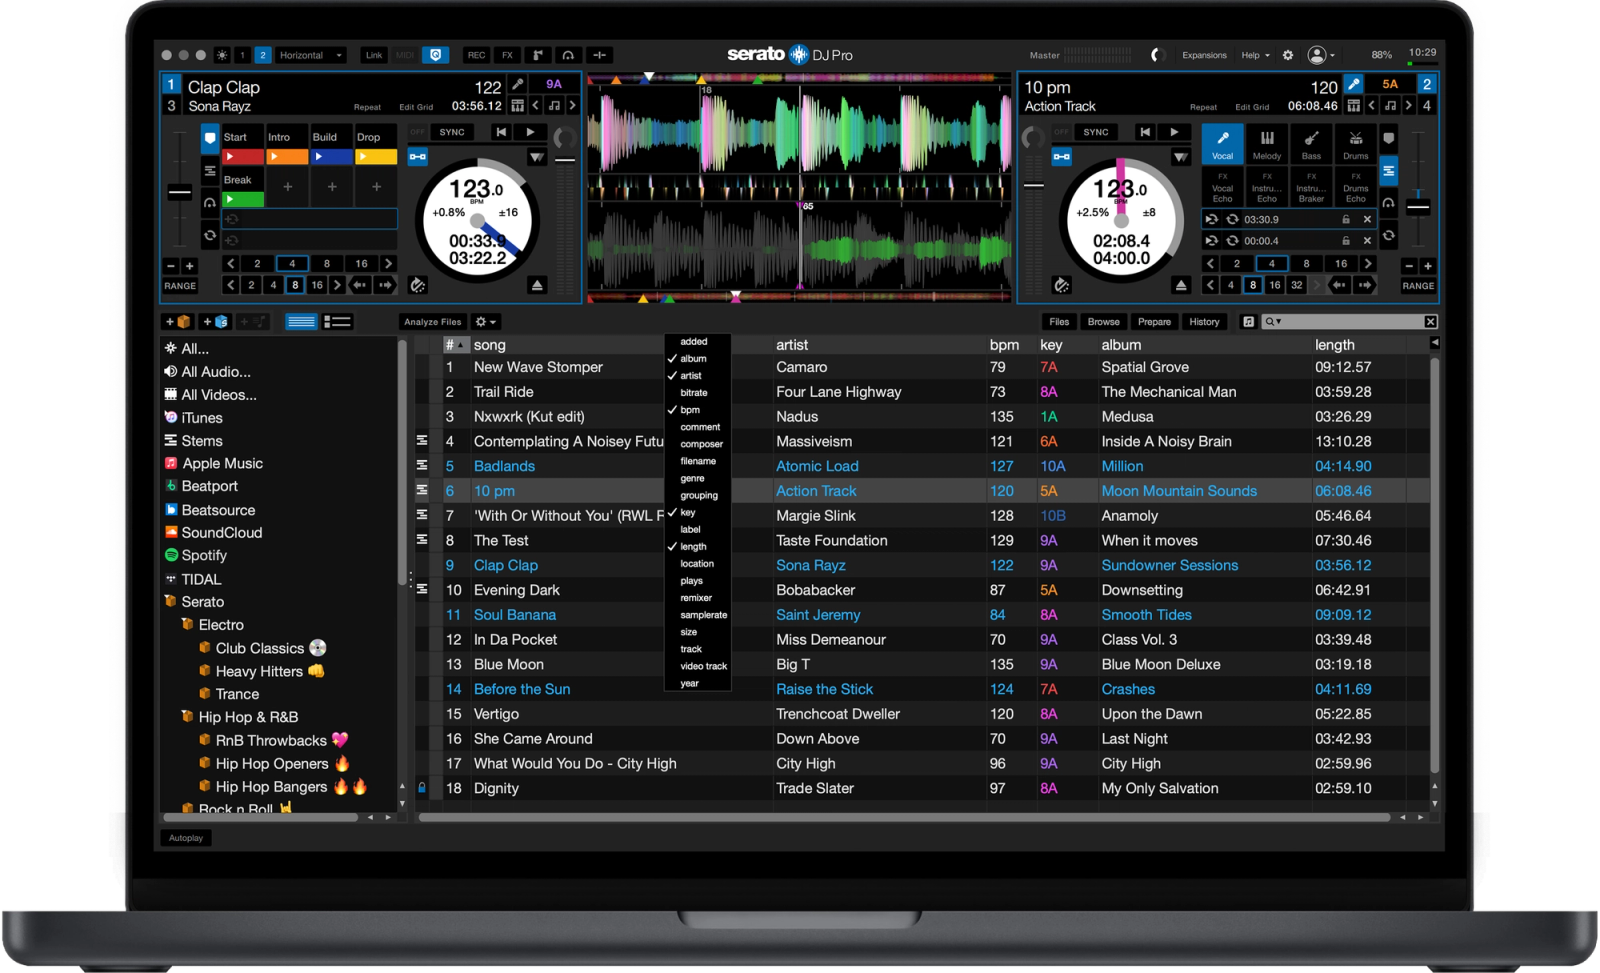Select Electro crate in sidebar
Image resolution: width=1600 pixels, height=973 pixels.
221,625
